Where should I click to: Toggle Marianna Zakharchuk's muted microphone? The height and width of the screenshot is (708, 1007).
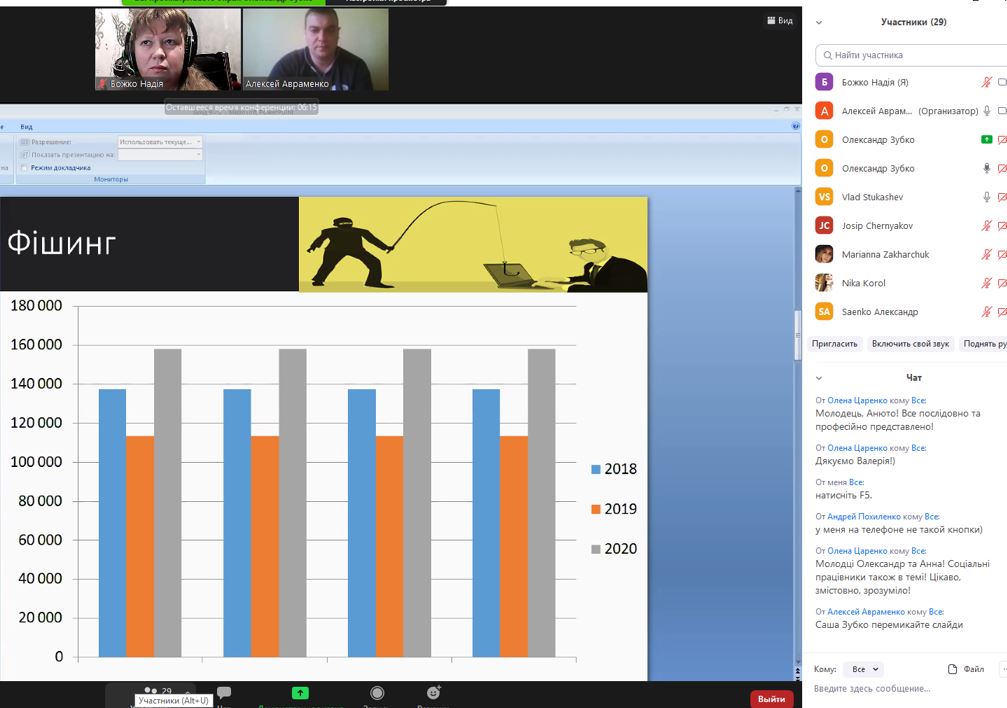pos(986,255)
